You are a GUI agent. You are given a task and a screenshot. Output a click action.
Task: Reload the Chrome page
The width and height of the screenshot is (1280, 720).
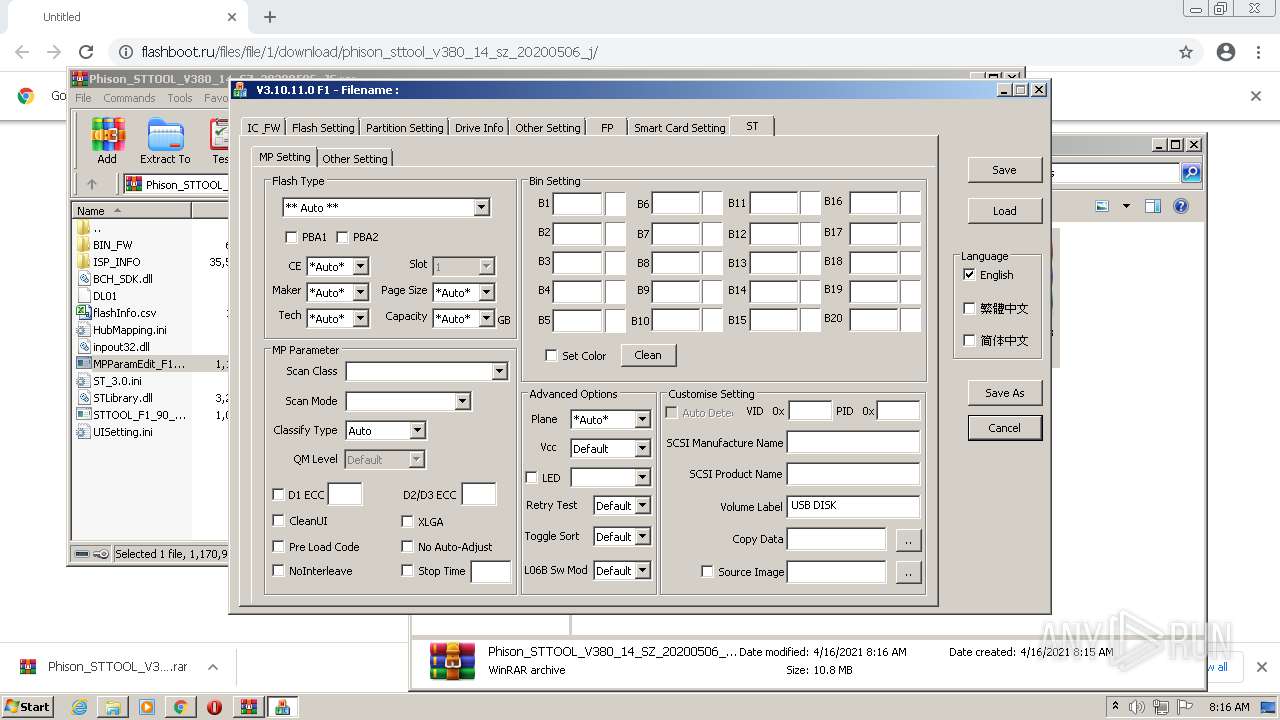86,52
